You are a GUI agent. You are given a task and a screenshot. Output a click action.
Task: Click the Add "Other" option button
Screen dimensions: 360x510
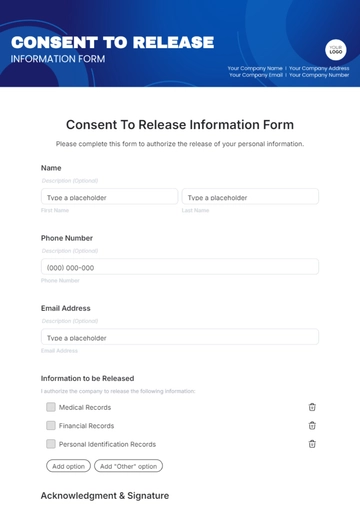click(128, 466)
